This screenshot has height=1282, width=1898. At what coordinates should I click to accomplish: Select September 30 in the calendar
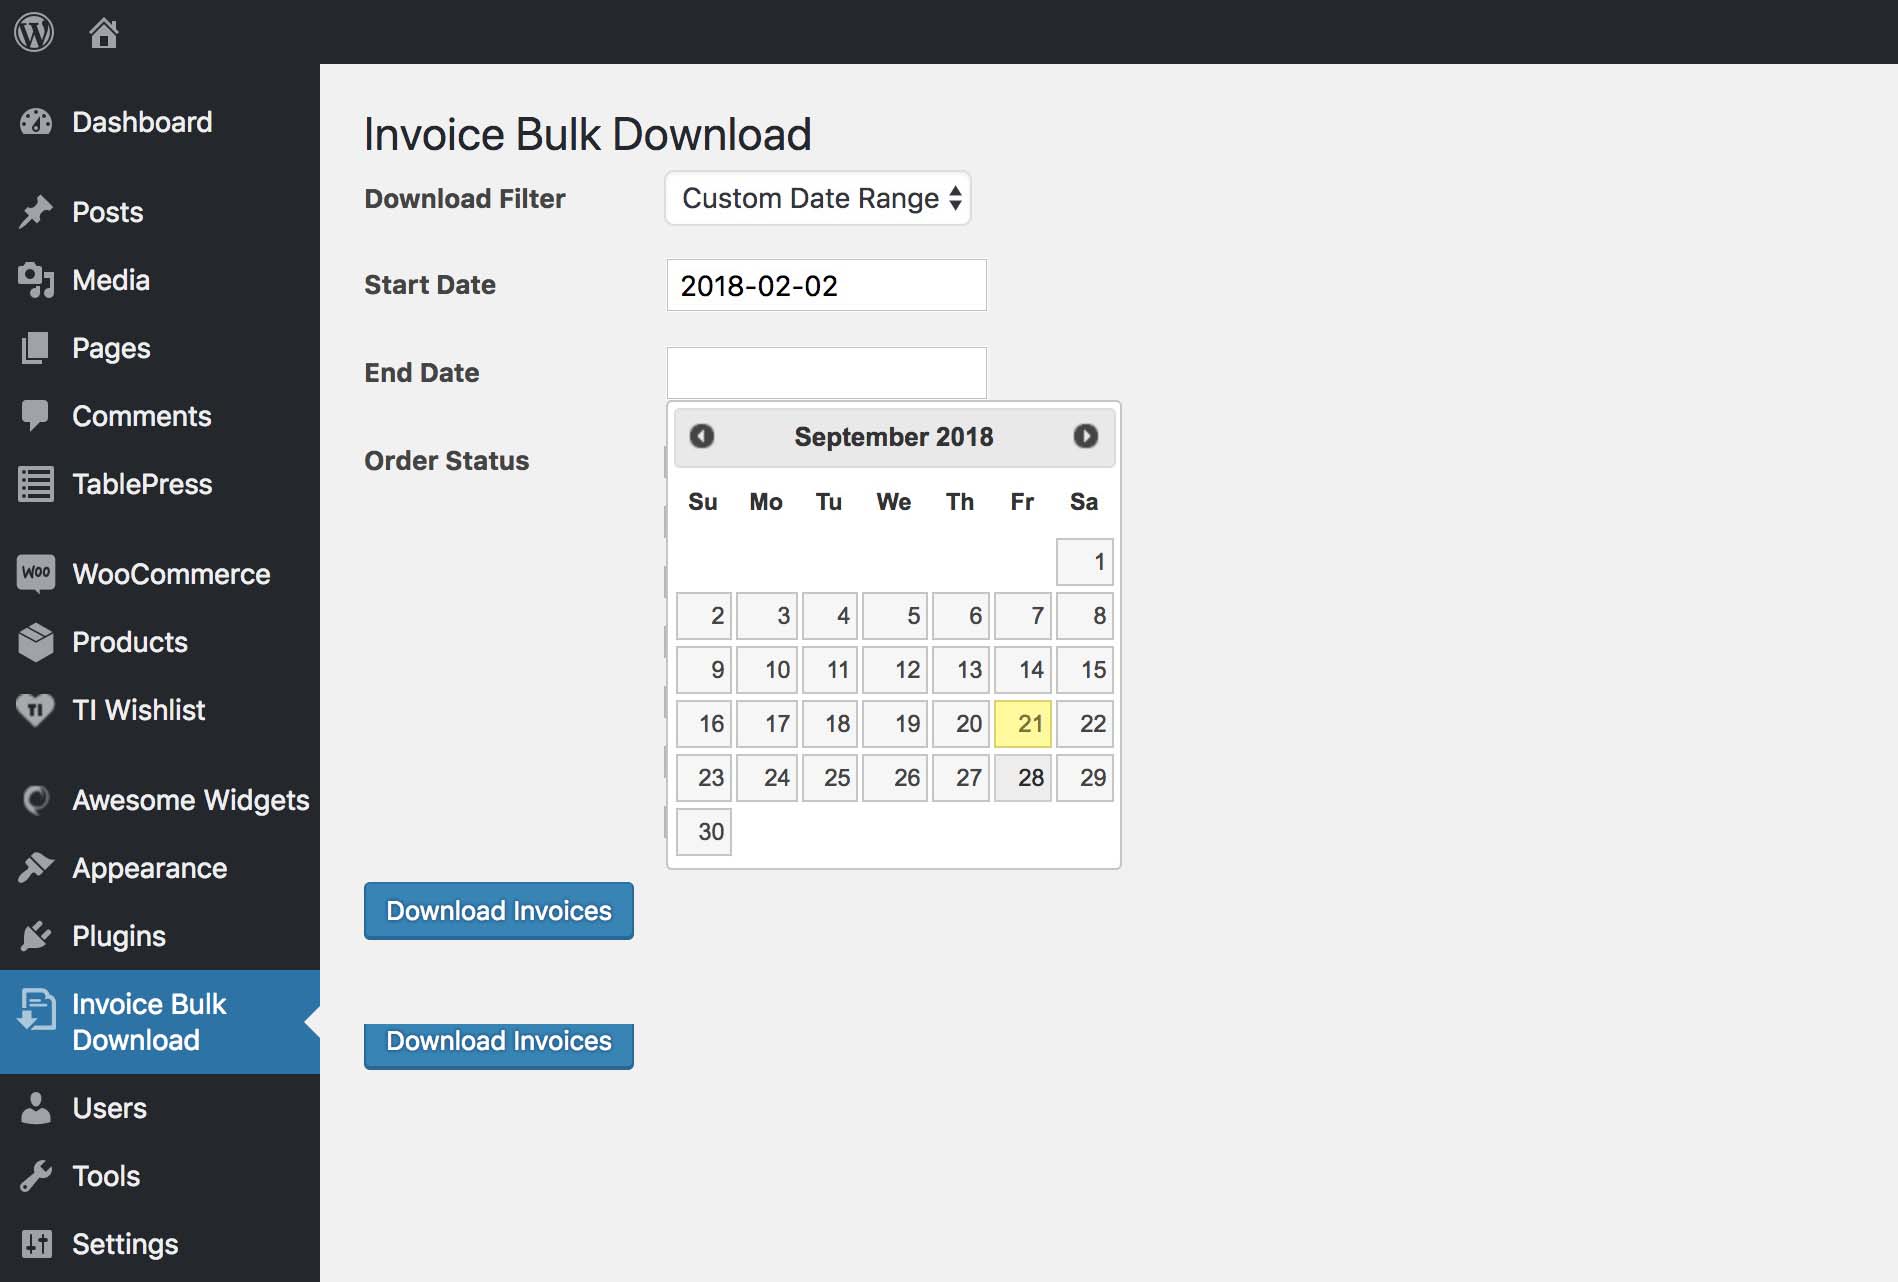(x=704, y=832)
